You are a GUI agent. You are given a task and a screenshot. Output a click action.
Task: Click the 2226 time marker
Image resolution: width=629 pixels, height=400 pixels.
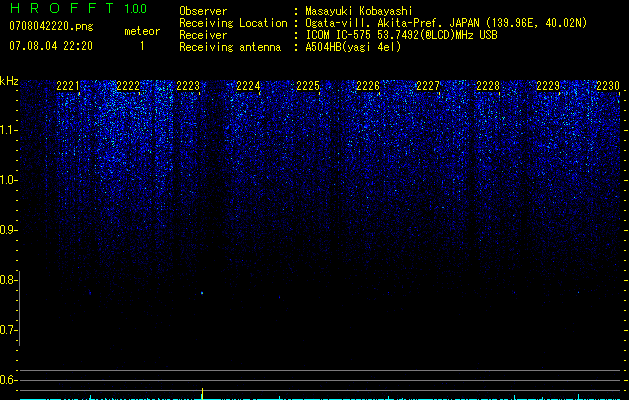tap(368, 86)
